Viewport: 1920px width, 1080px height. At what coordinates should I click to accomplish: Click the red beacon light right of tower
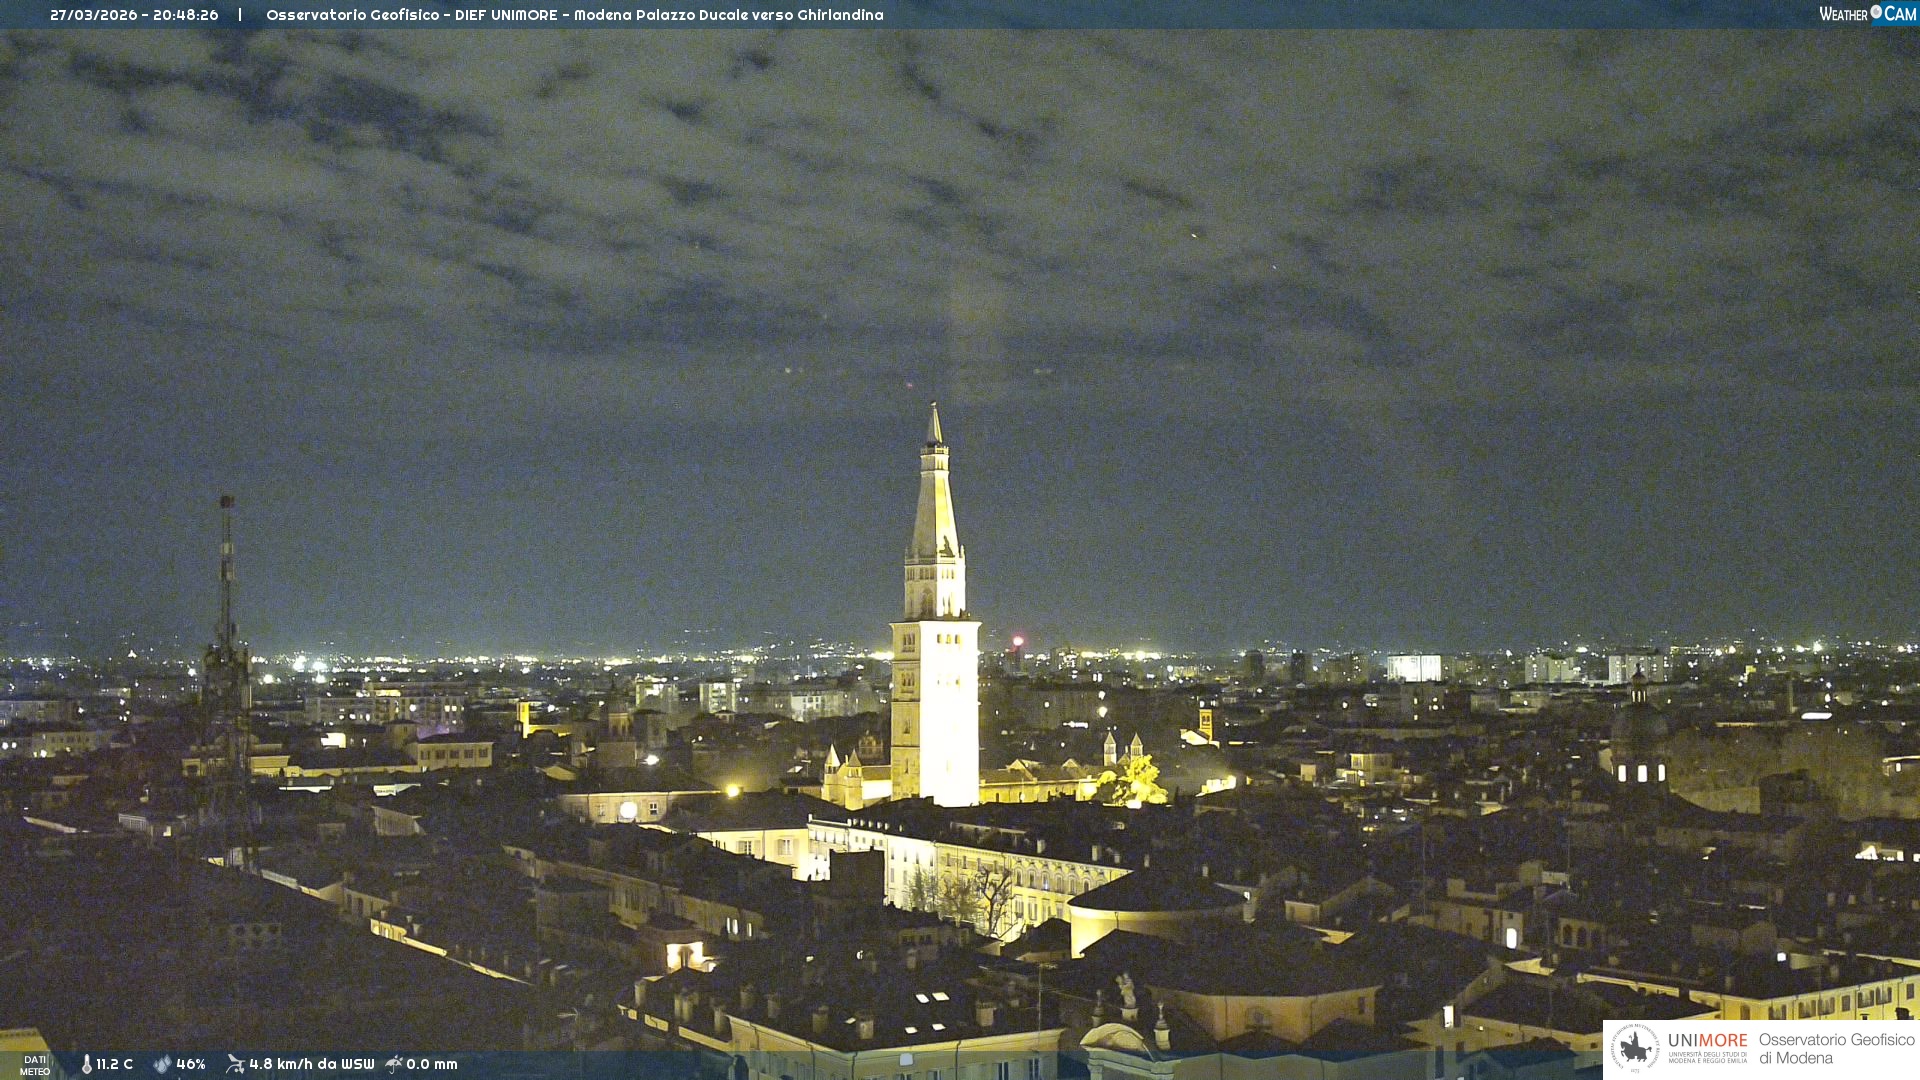pos(1018,641)
